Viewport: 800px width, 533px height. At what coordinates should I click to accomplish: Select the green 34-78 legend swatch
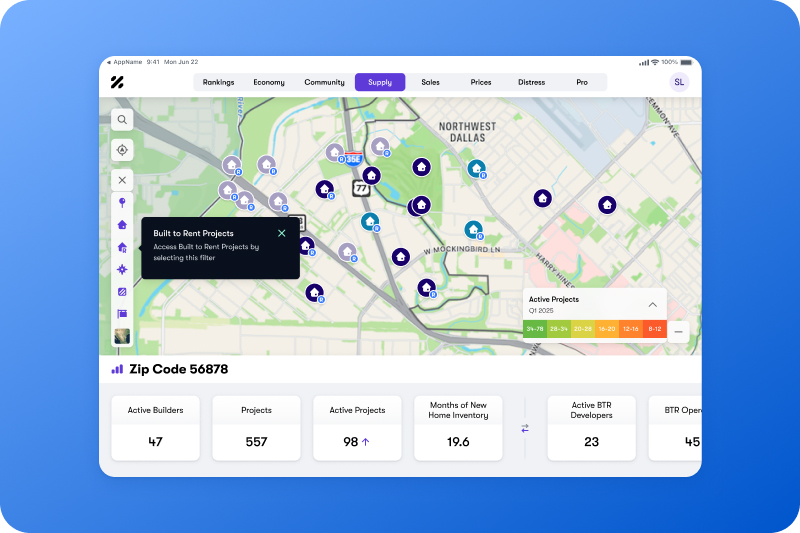click(x=535, y=329)
